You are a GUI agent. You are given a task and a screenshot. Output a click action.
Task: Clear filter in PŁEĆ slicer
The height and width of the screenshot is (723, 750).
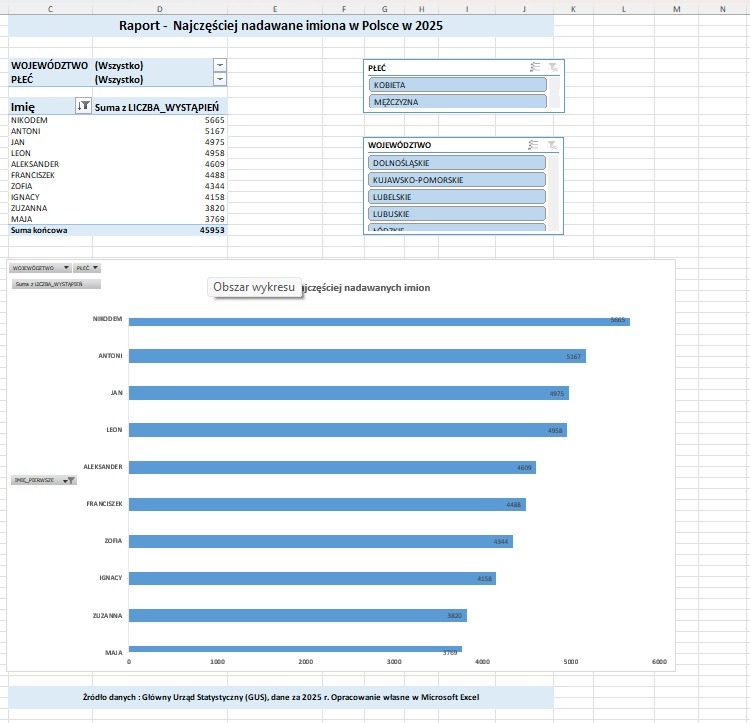click(553, 67)
